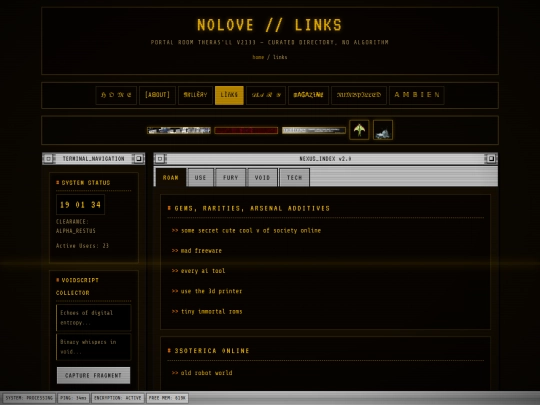
Task: Click the 'Active Users: 23' text
Action: (82, 246)
